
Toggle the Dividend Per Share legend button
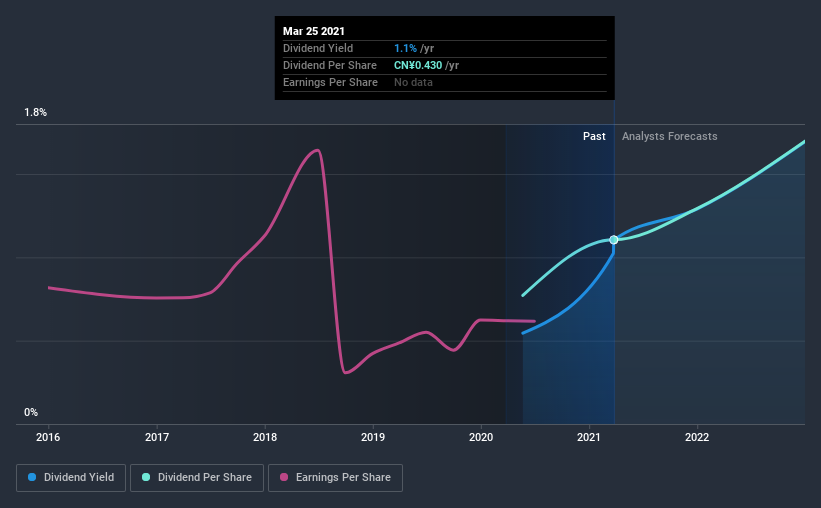click(x=197, y=478)
